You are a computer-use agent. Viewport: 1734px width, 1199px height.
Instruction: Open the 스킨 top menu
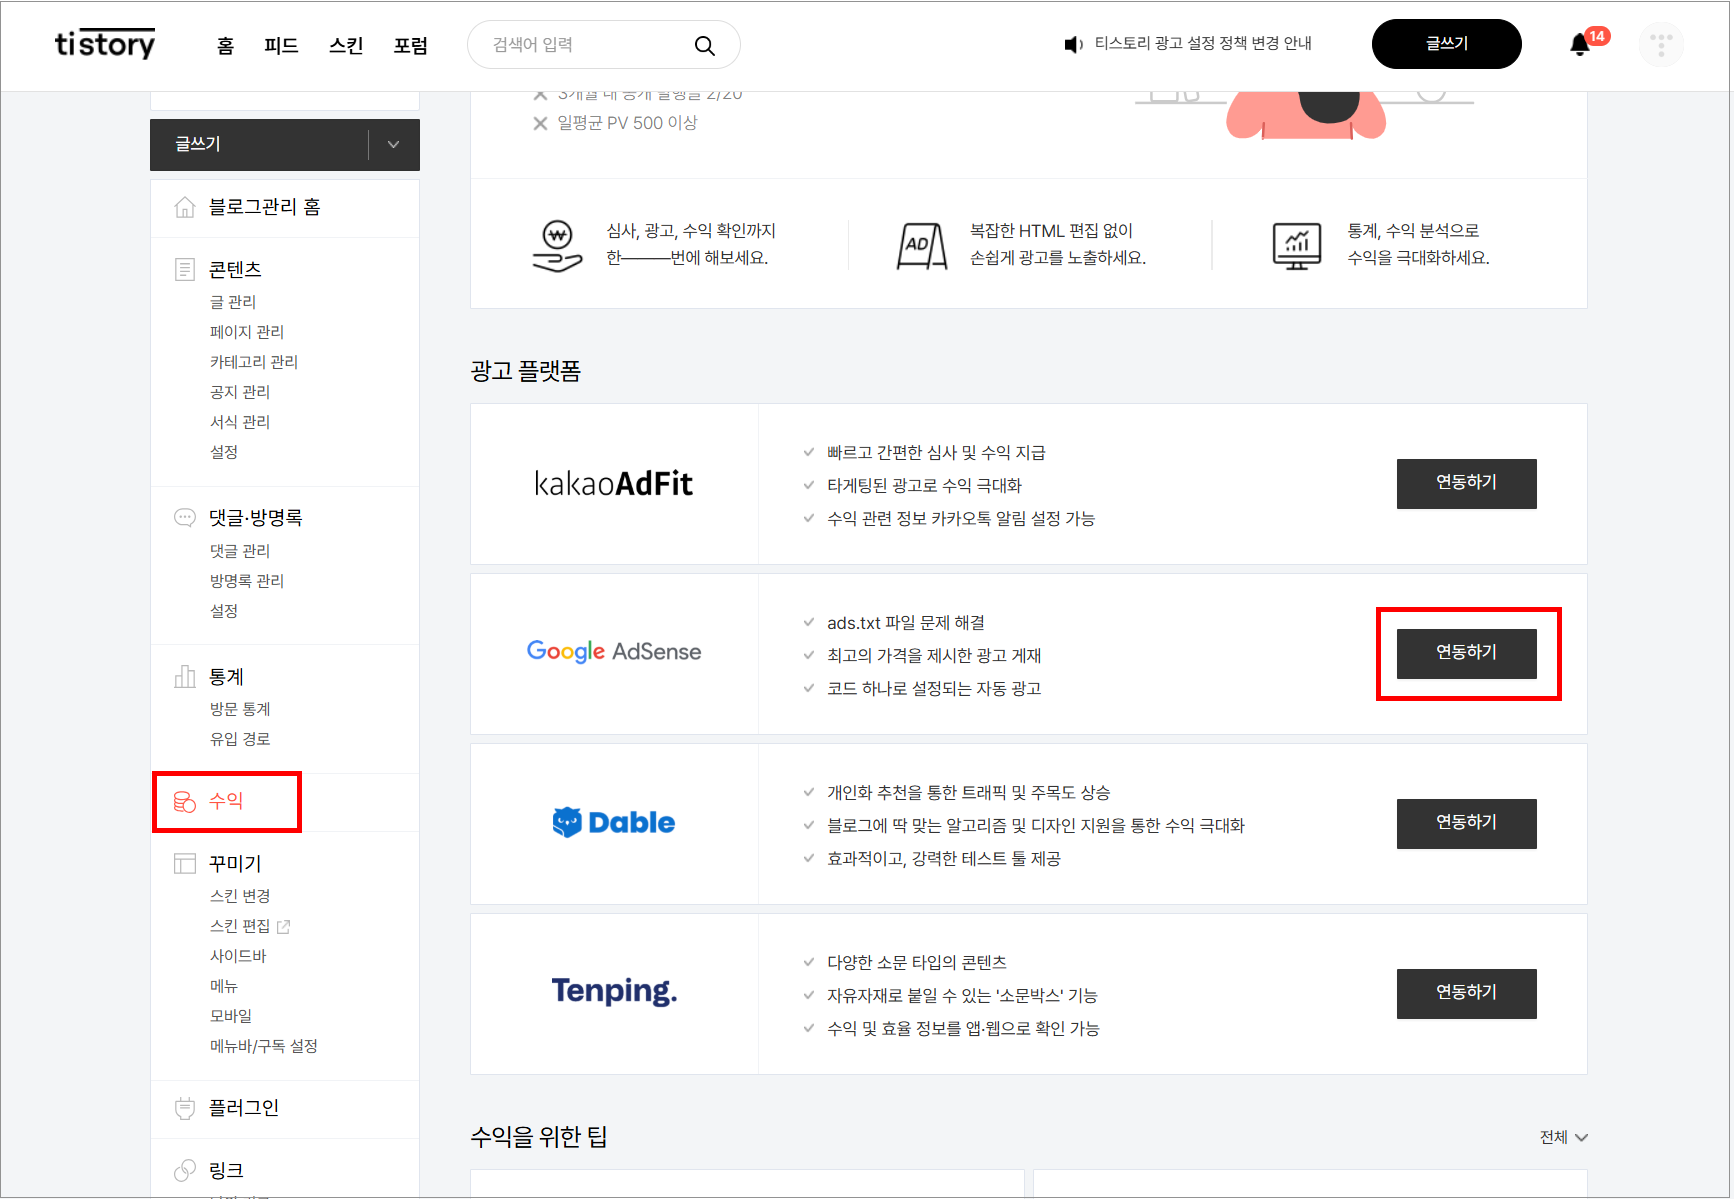(346, 45)
